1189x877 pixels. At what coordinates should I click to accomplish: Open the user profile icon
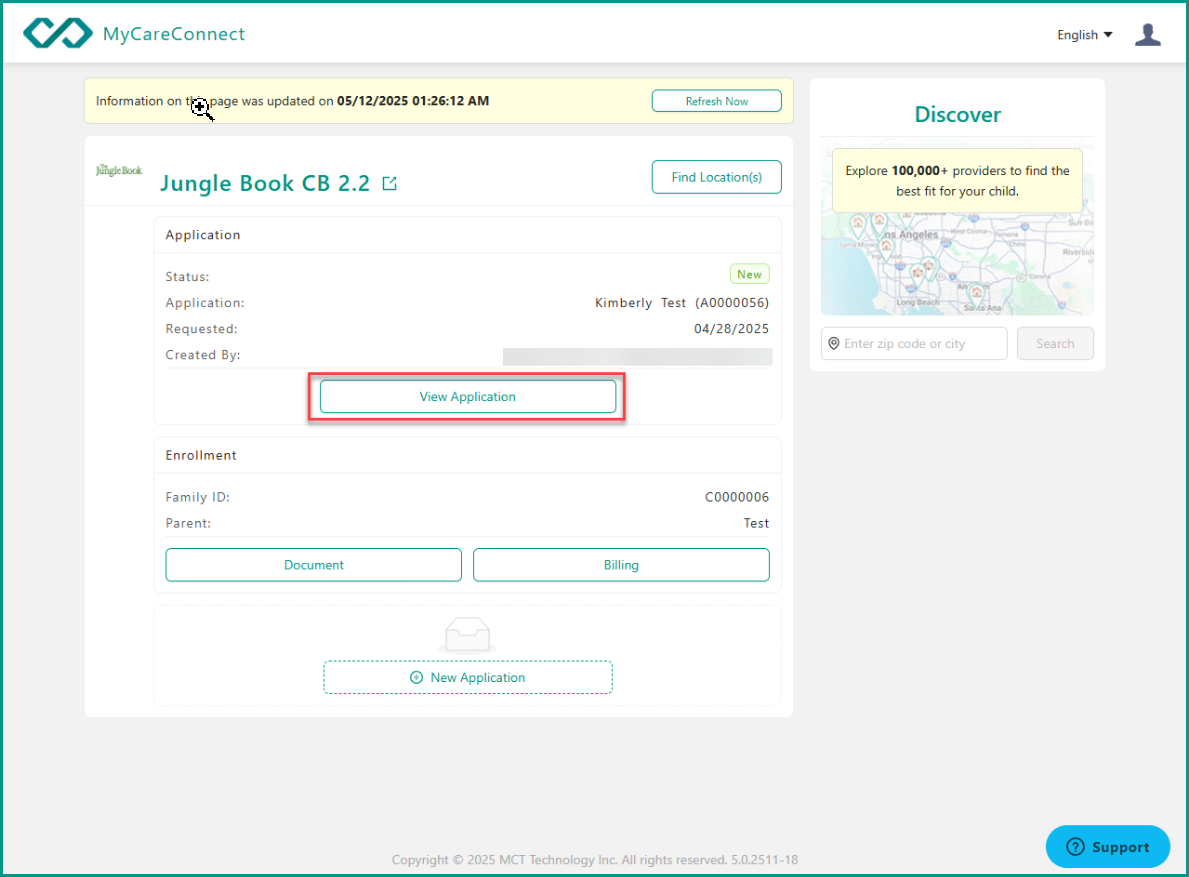(1147, 34)
